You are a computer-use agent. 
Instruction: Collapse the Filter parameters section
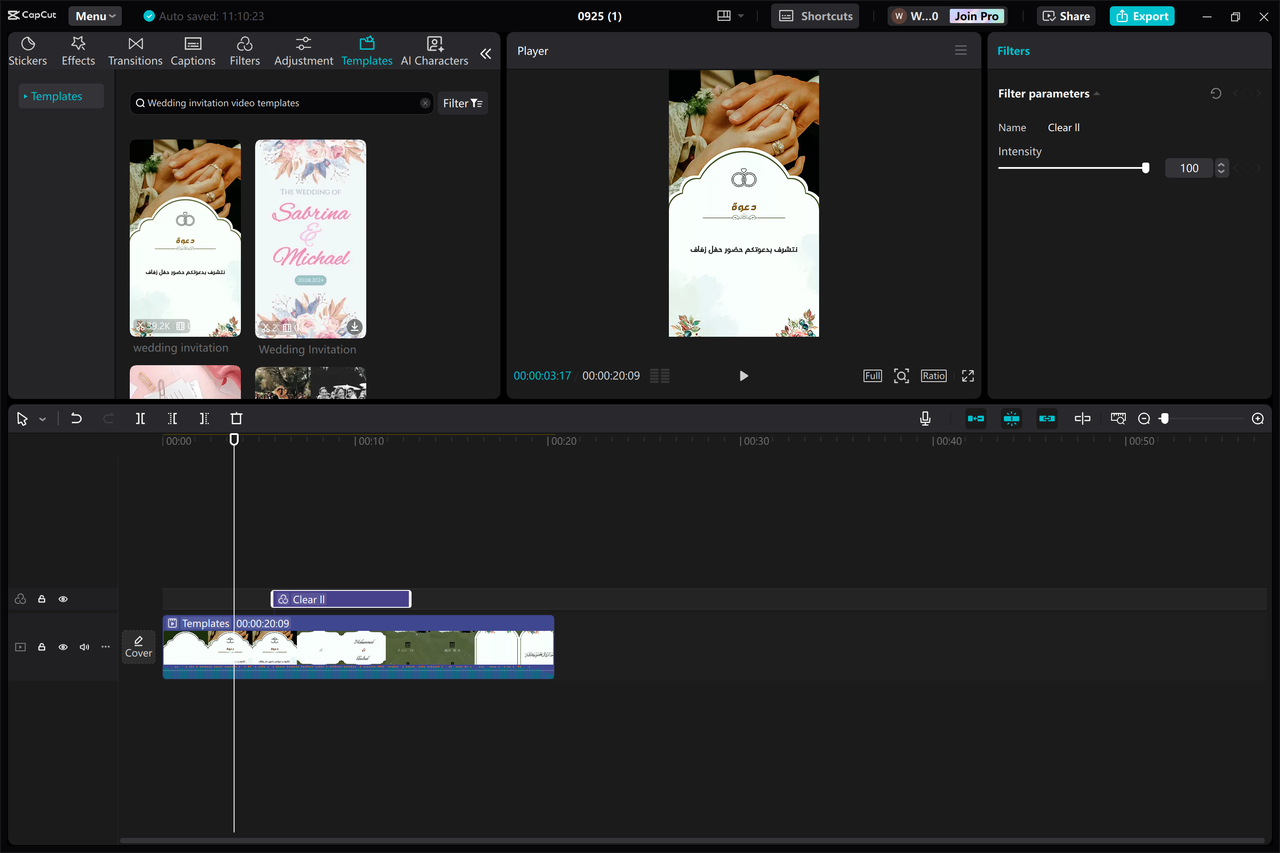coord(1097,93)
